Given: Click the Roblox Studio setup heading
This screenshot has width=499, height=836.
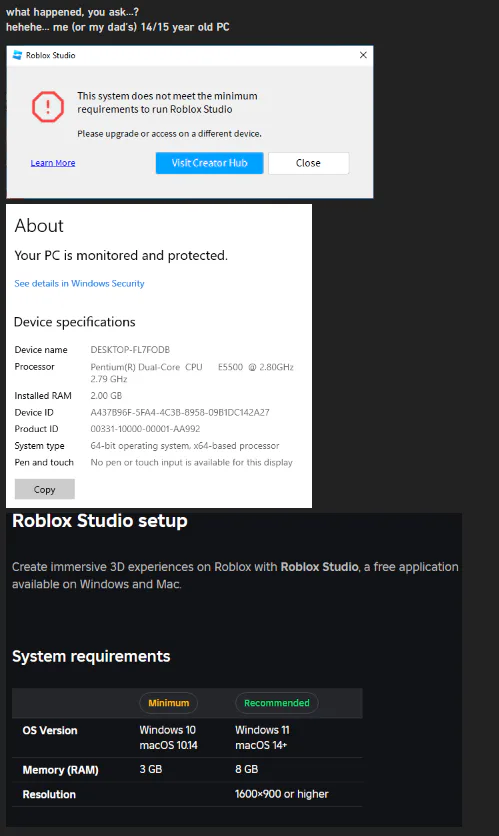Looking at the screenshot, I should point(100,520).
